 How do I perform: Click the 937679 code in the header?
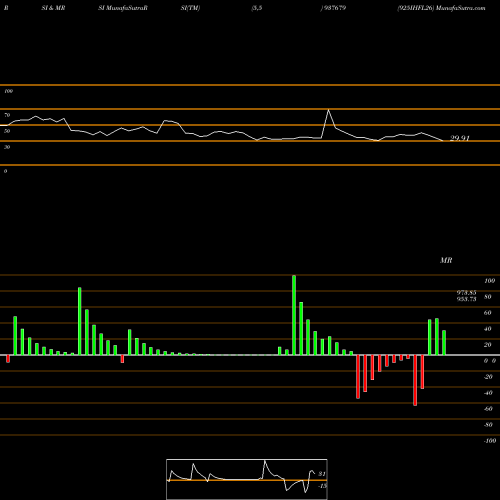pos(334,8)
